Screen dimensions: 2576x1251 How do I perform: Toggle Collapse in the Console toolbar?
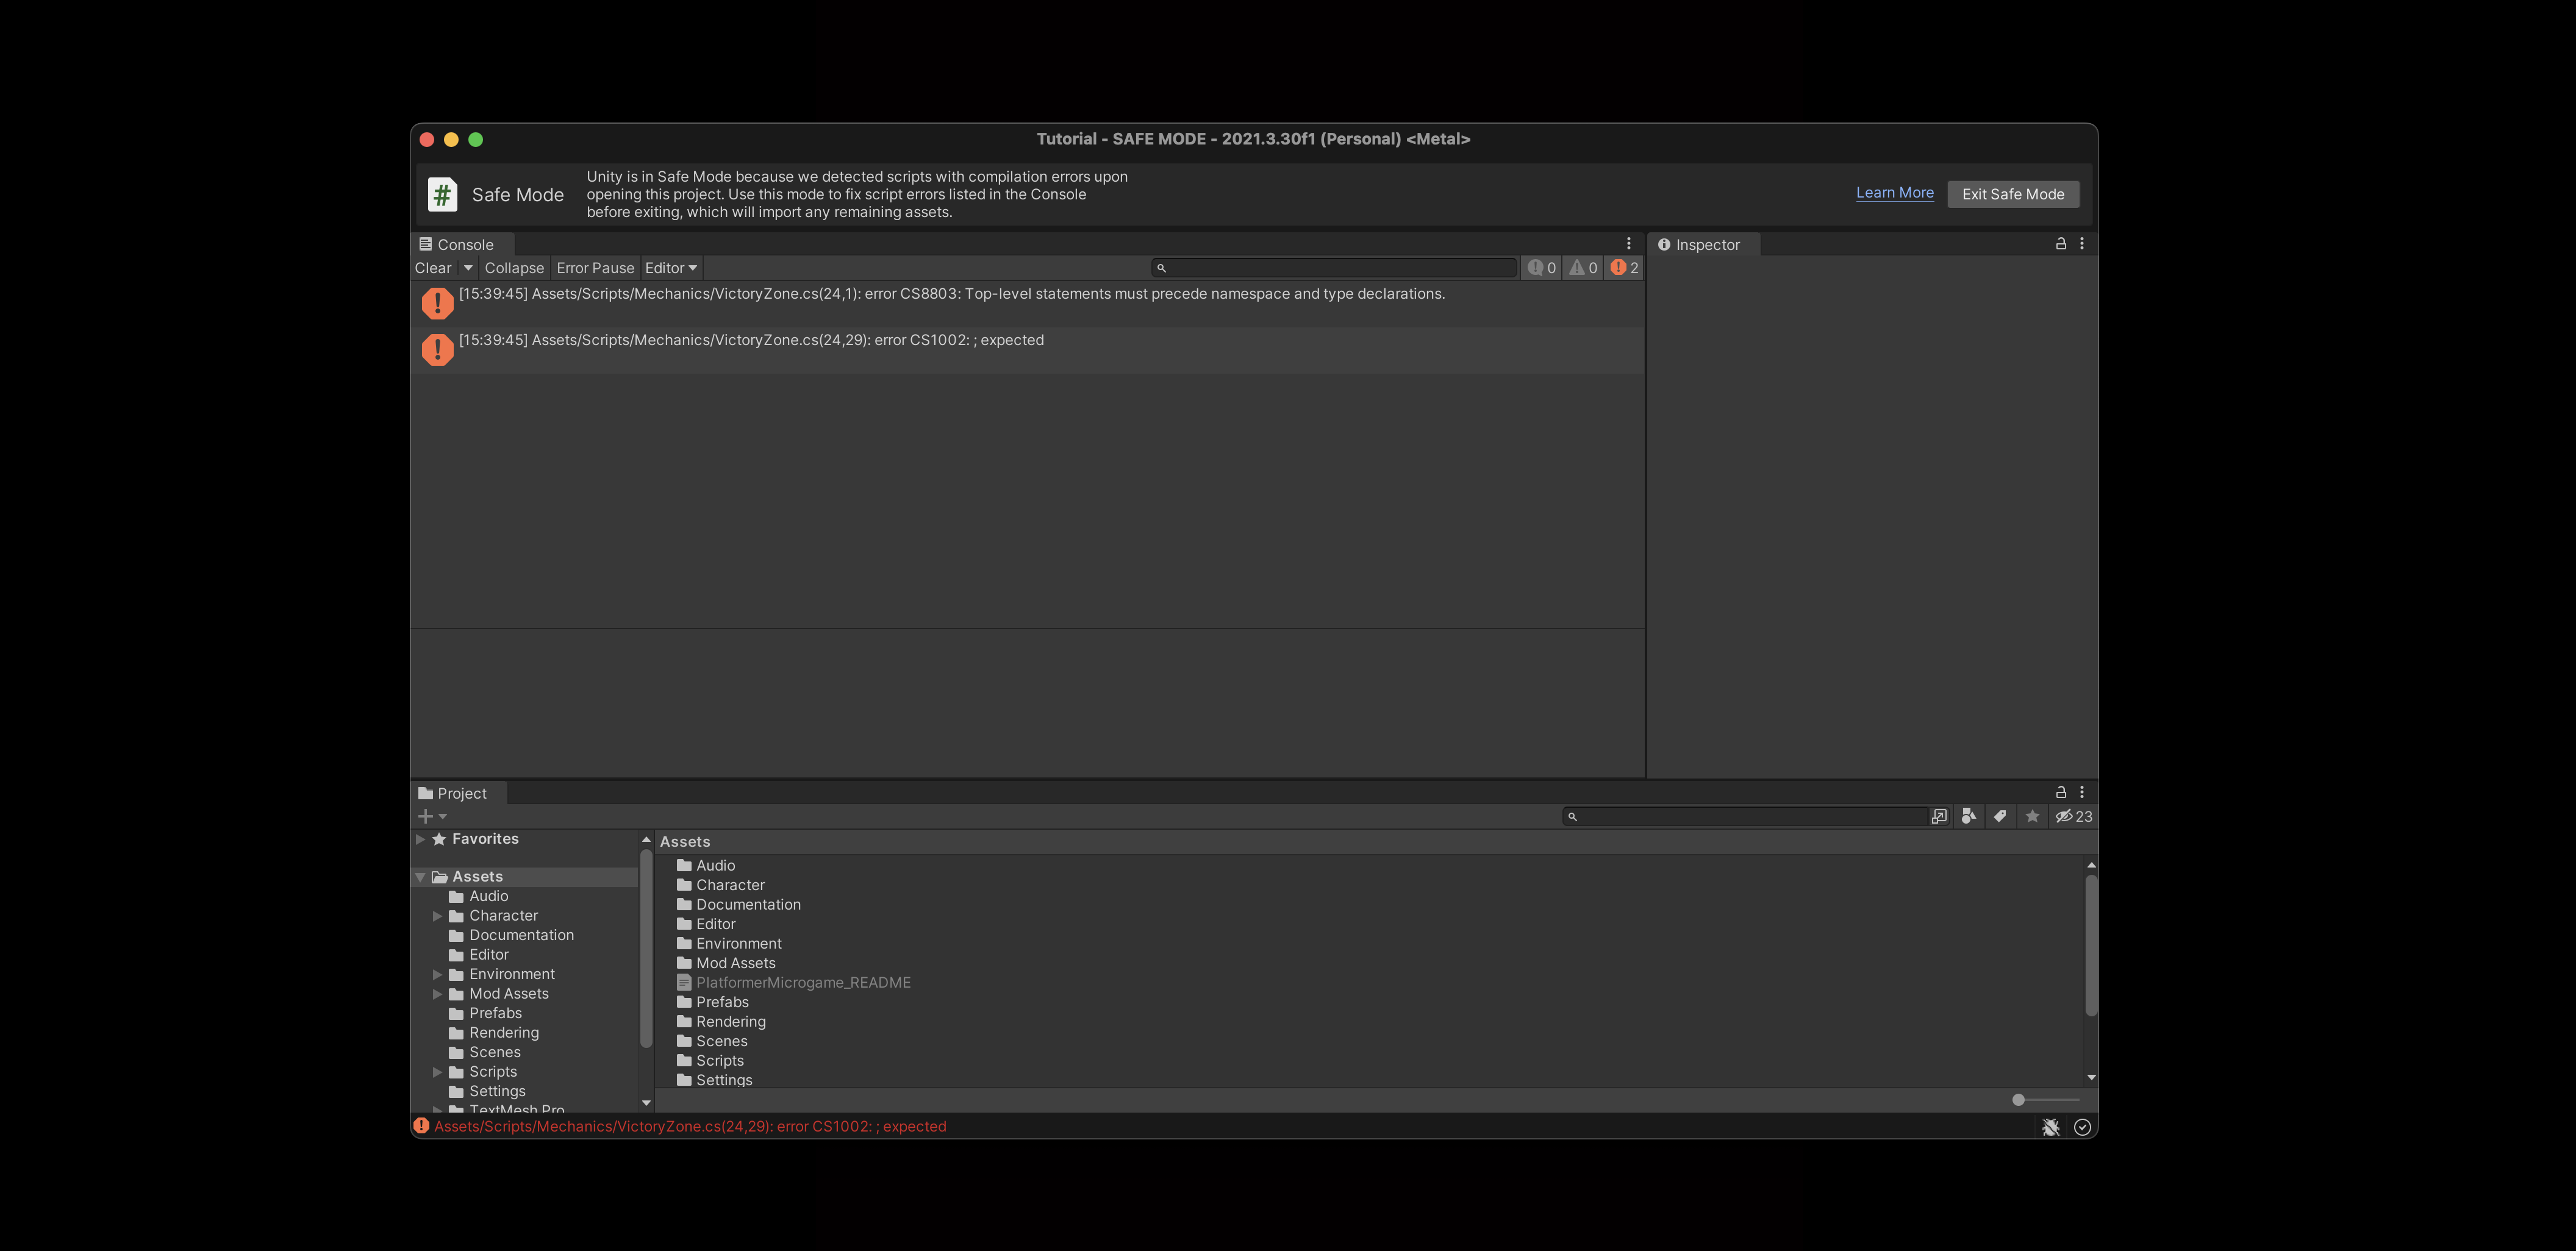[514, 268]
